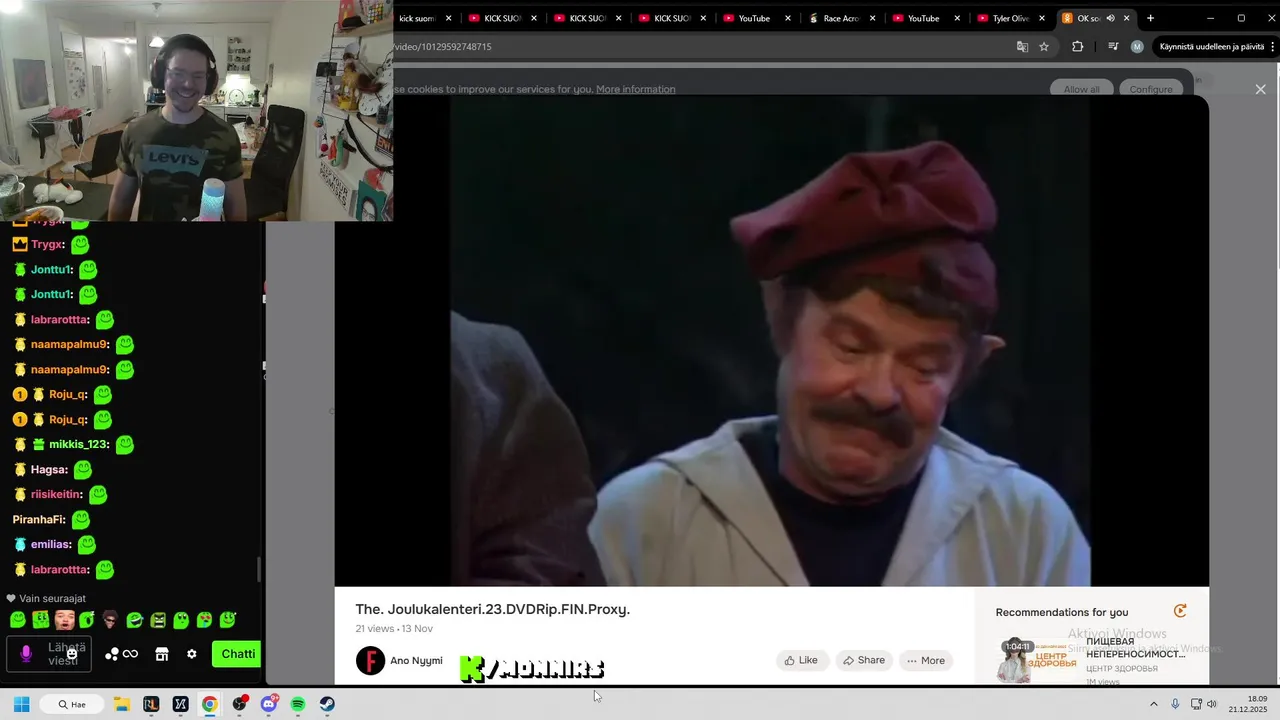Click PiranhaFi username in chat
The height and width of the screenshot is (720, 1280).
[x=38, y=519]
